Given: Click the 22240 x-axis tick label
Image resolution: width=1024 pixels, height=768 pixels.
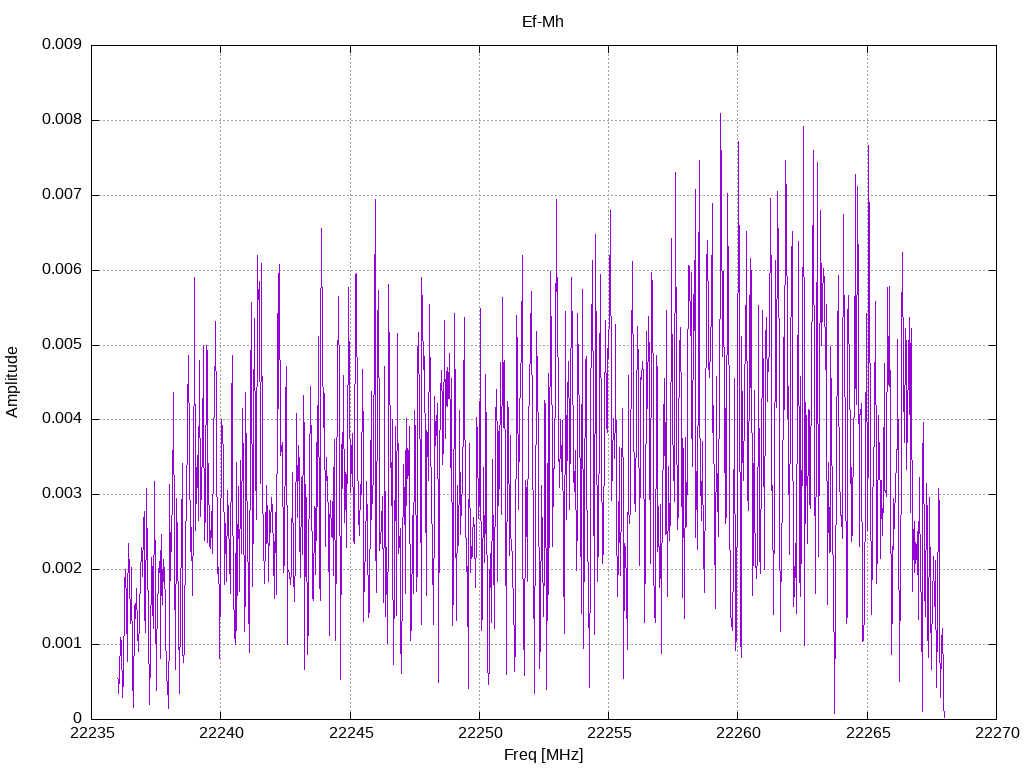Looking at the screenshot, I should [221, 733].
